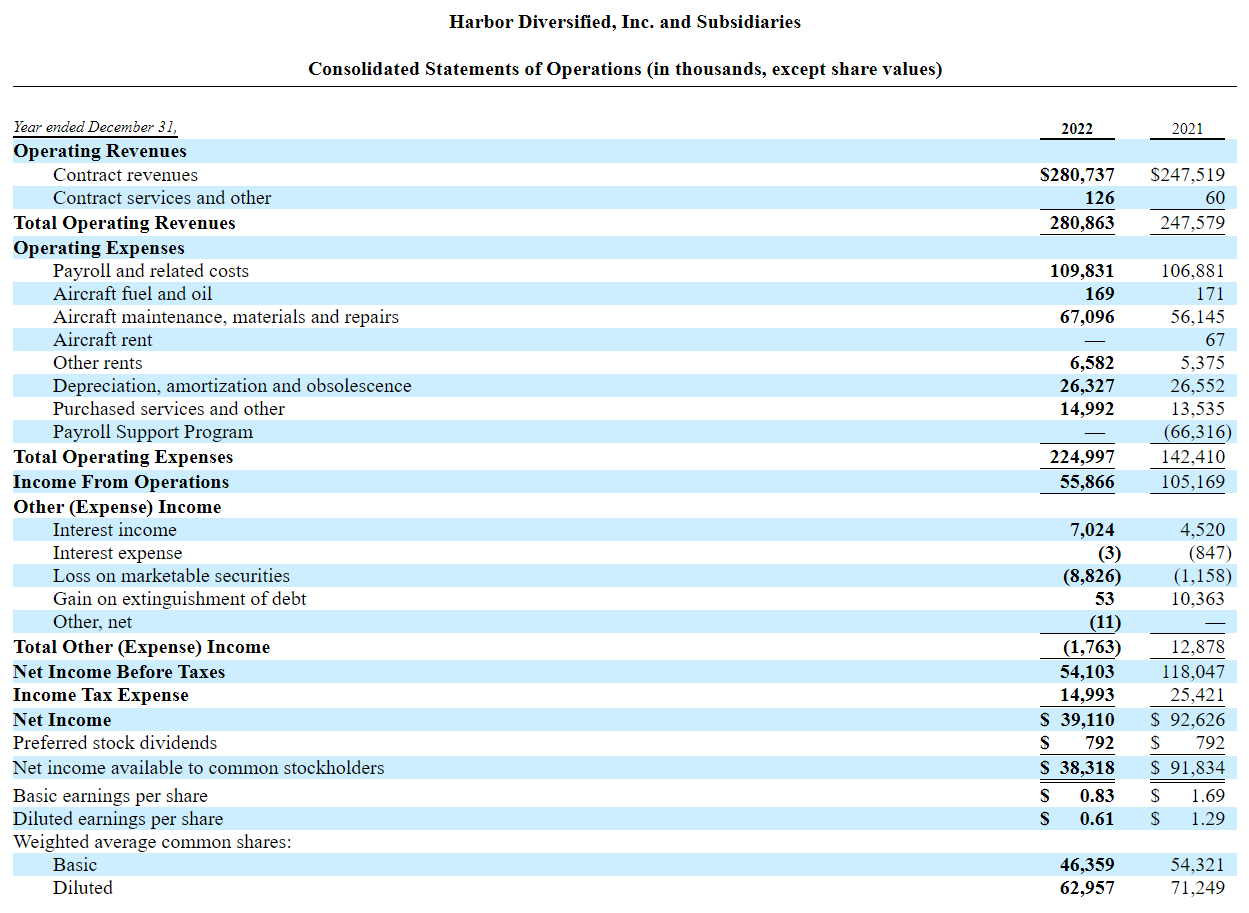The height and width of the screenshot is (913, 1249).
Task: Click the Basic earnings per share label
Action: [110, 796]
